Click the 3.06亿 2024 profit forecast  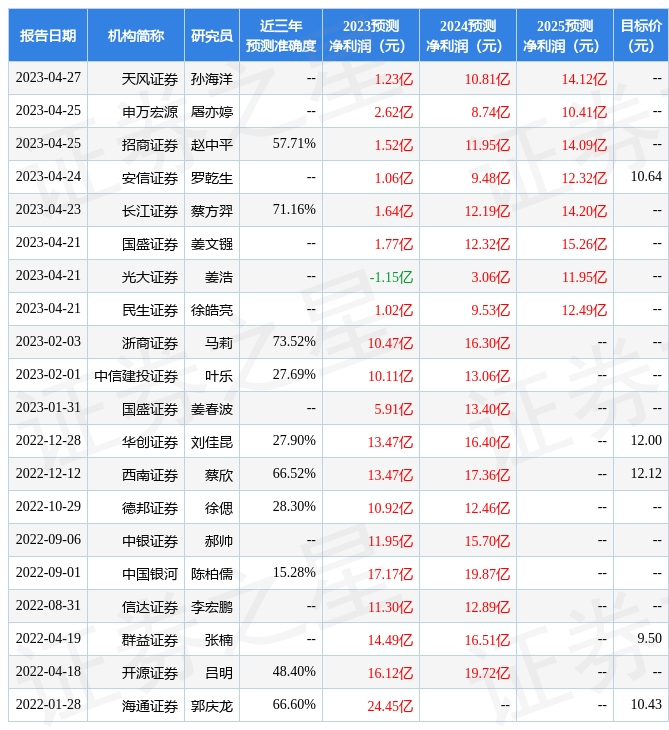(x=491, y=277)
